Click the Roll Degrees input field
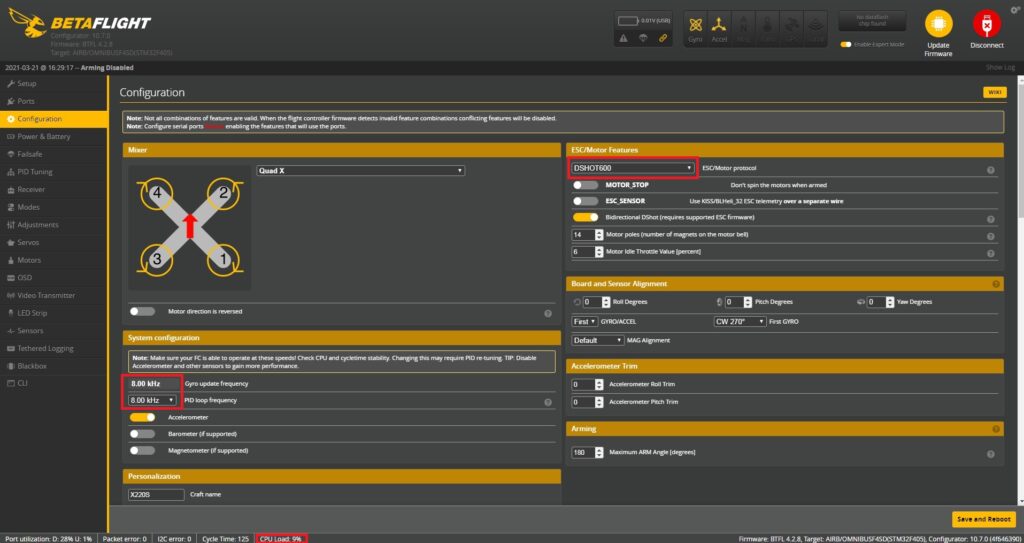1024x543 pixels. (x=596, y=302)
